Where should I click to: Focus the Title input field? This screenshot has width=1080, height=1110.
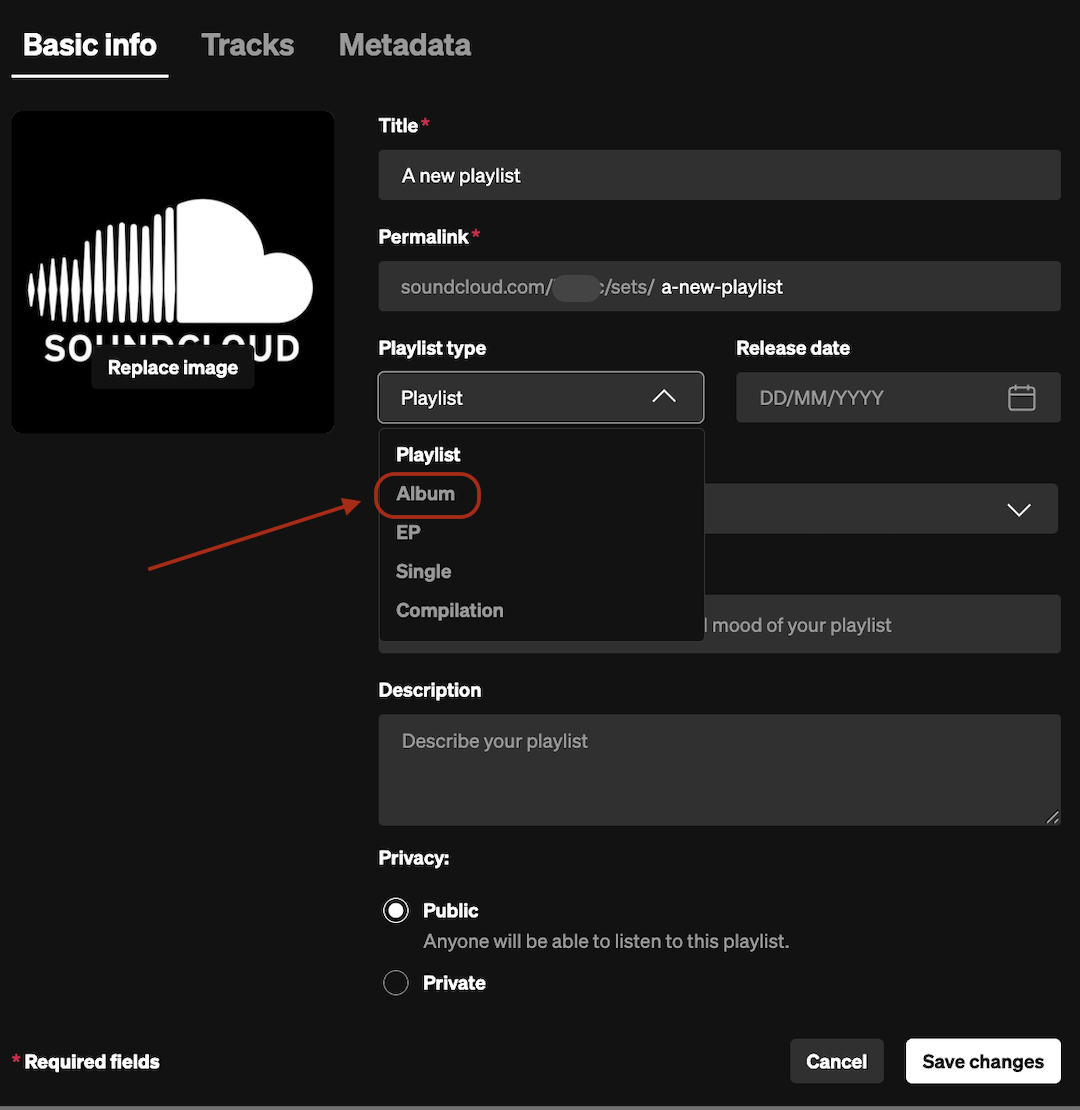tap(719, 176)
